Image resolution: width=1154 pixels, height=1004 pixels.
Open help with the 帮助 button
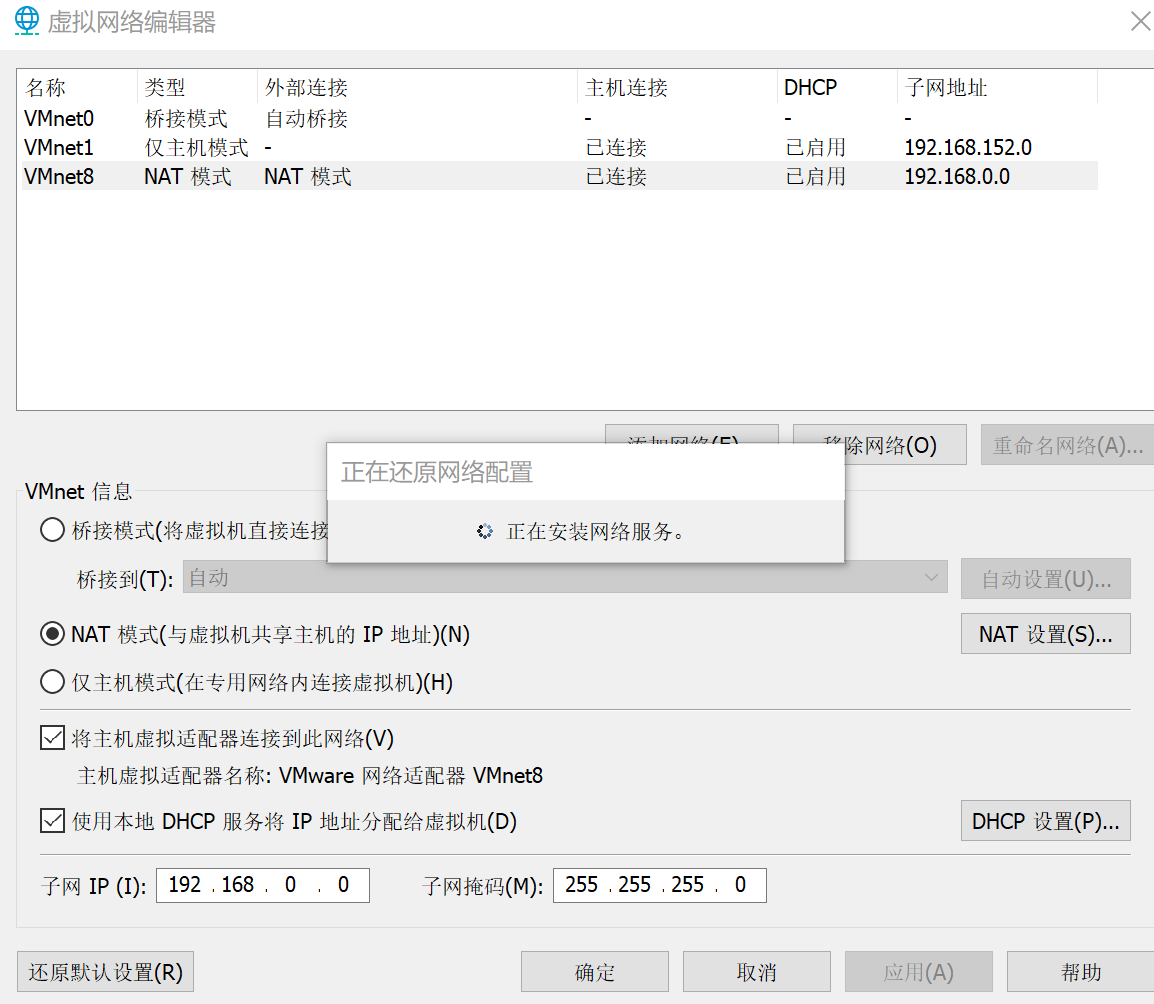click(x=1080, y=972)
